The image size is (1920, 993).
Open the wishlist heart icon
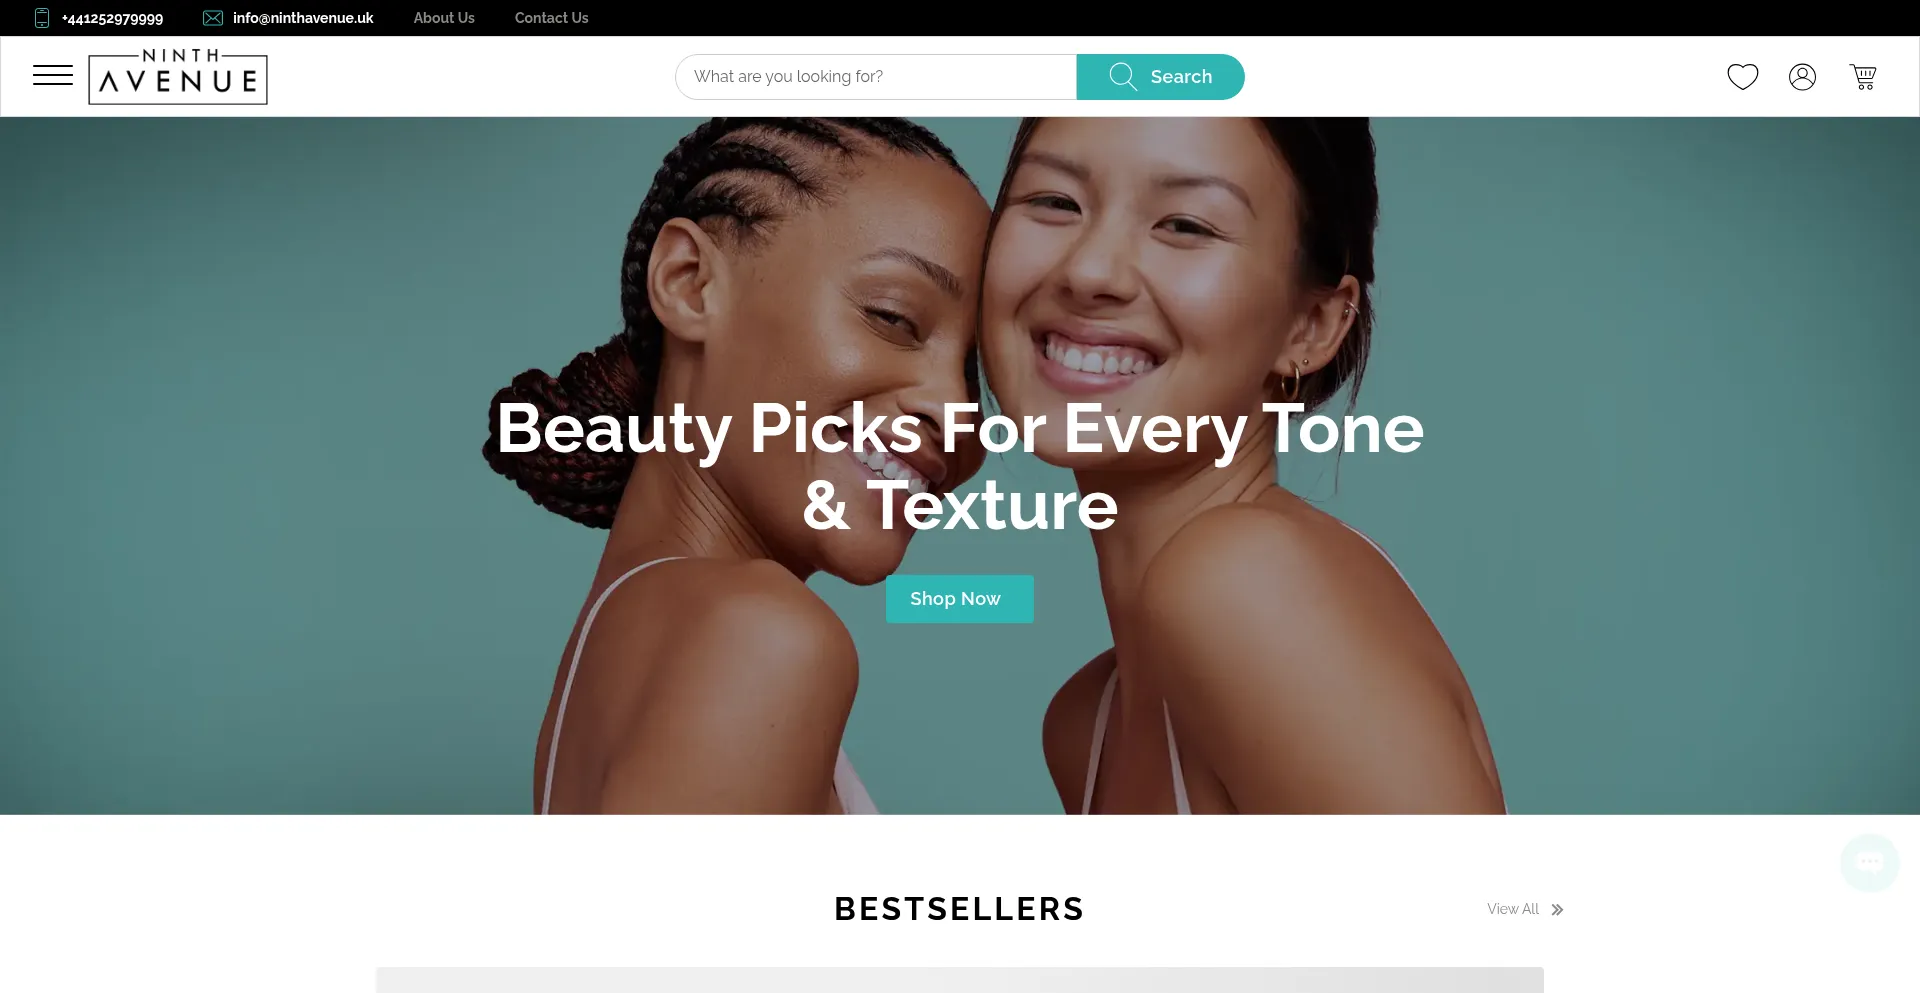(x=1743, y=77)
